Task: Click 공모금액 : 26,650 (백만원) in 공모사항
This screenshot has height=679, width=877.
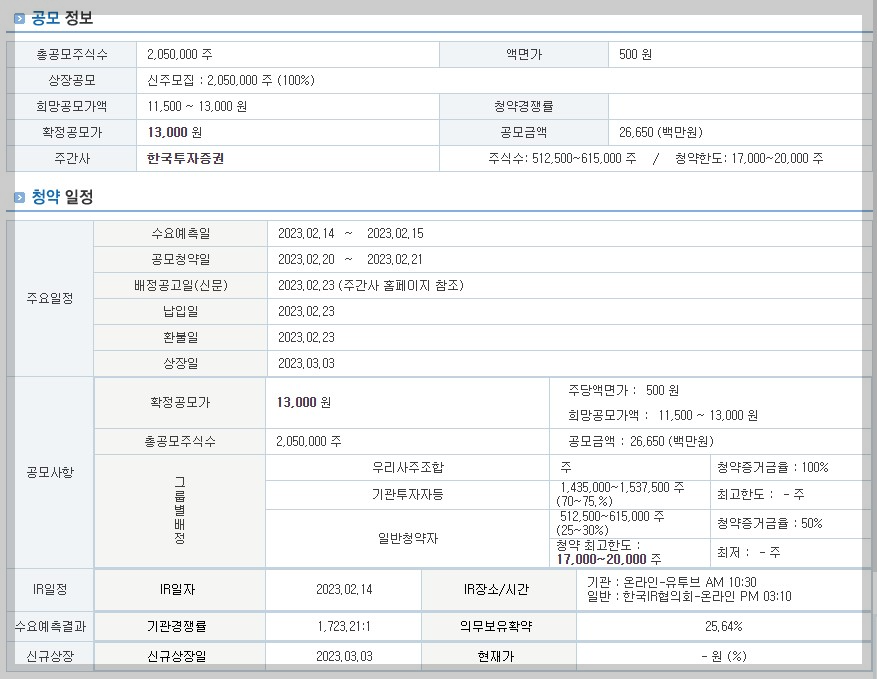Action: coord(640,441)
